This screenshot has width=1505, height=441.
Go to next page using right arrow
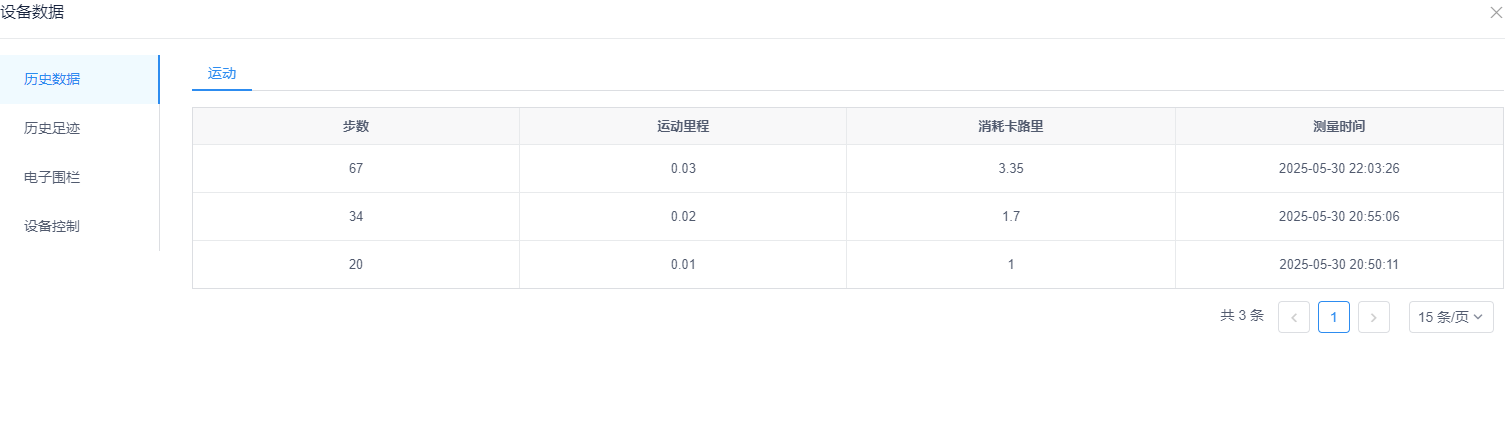(1374, 317)
